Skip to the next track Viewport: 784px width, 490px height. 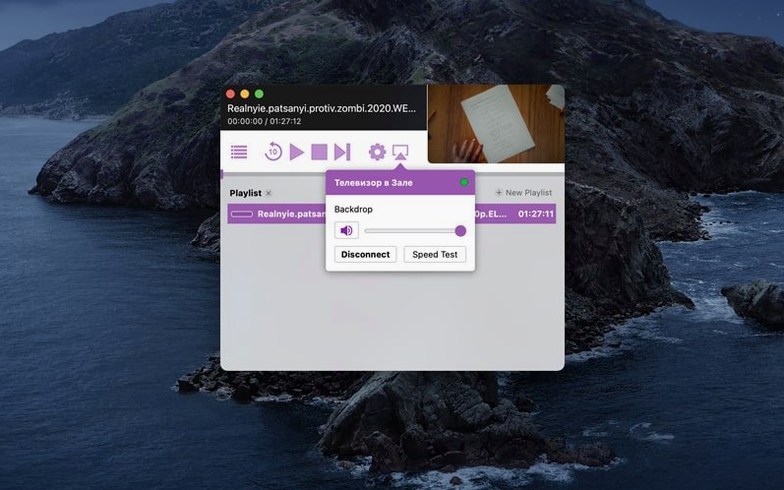coord(342,152)
